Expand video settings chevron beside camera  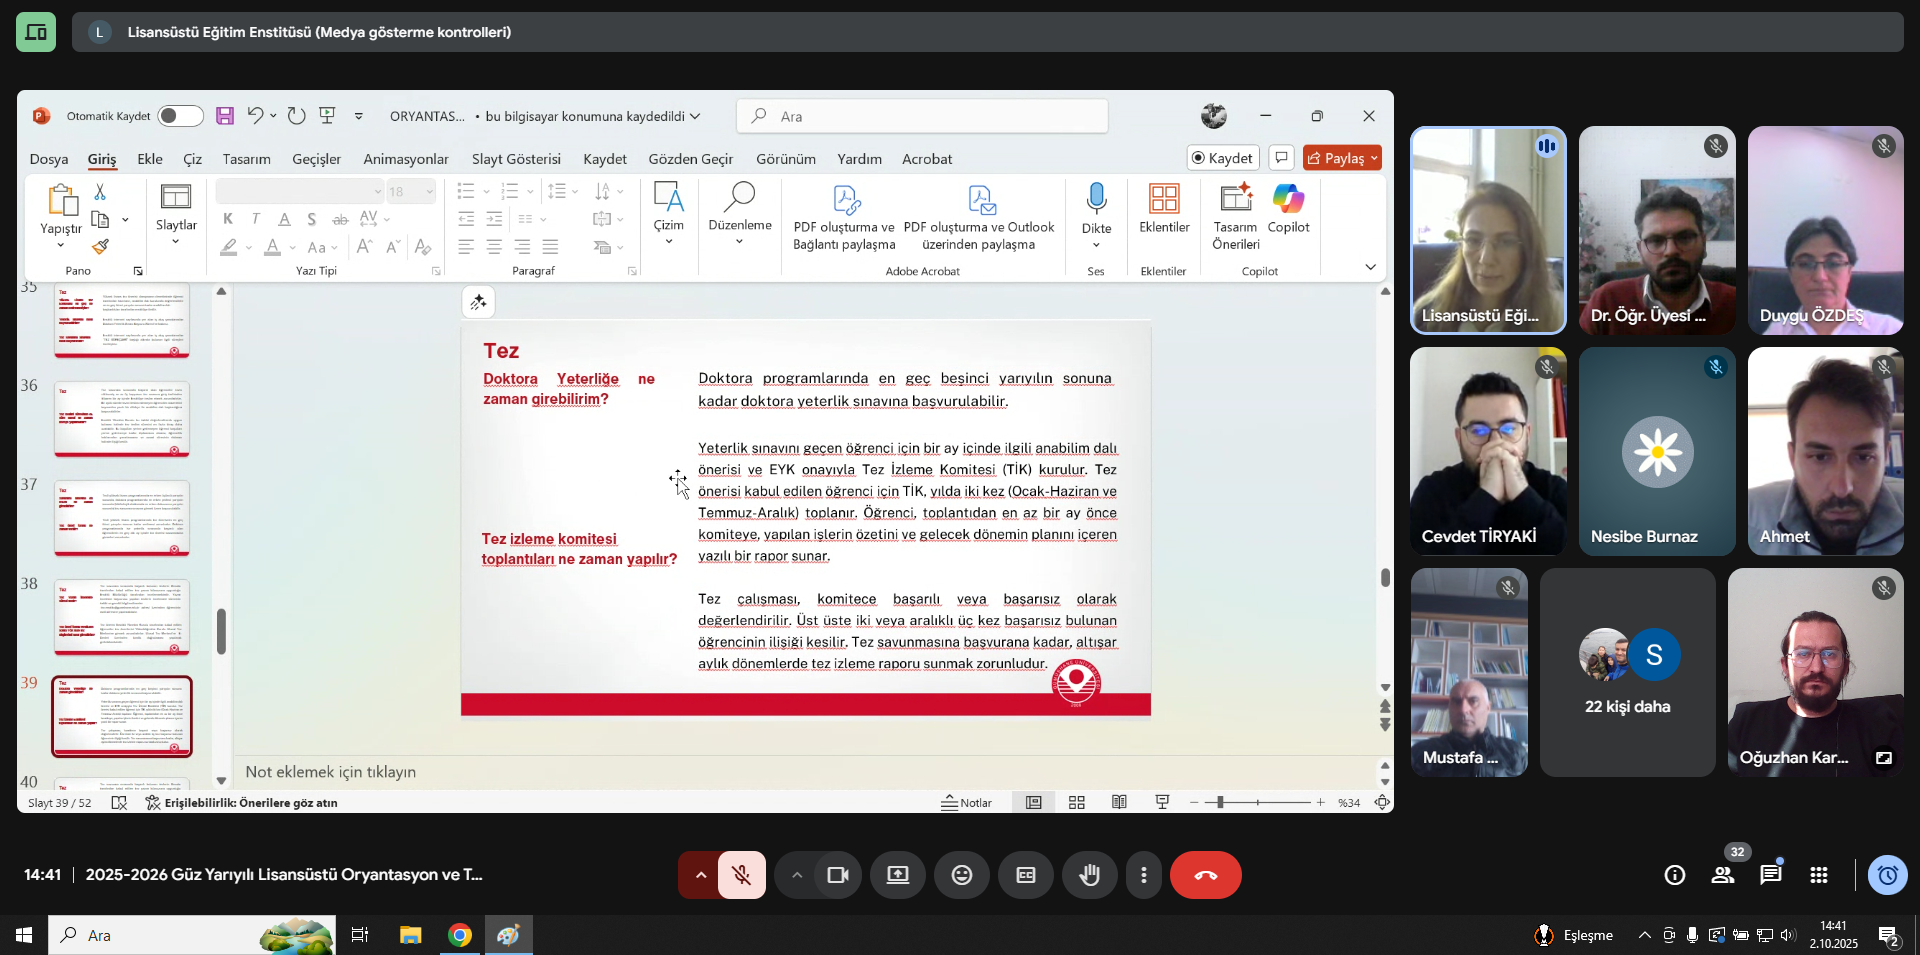797,875
